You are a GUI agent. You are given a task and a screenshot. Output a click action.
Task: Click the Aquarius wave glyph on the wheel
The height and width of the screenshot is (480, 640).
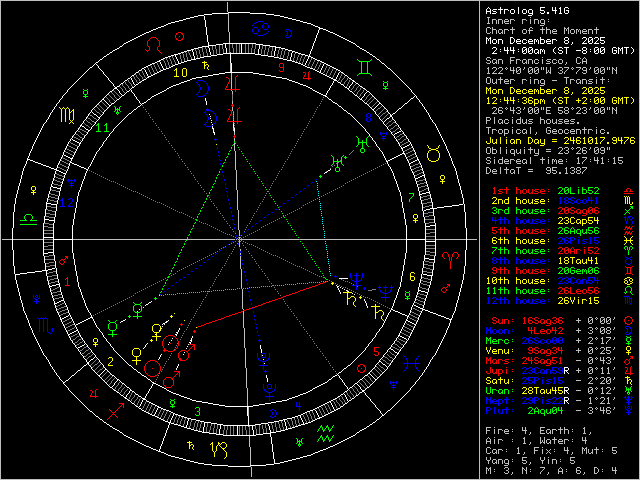click(x=325, y=434)
